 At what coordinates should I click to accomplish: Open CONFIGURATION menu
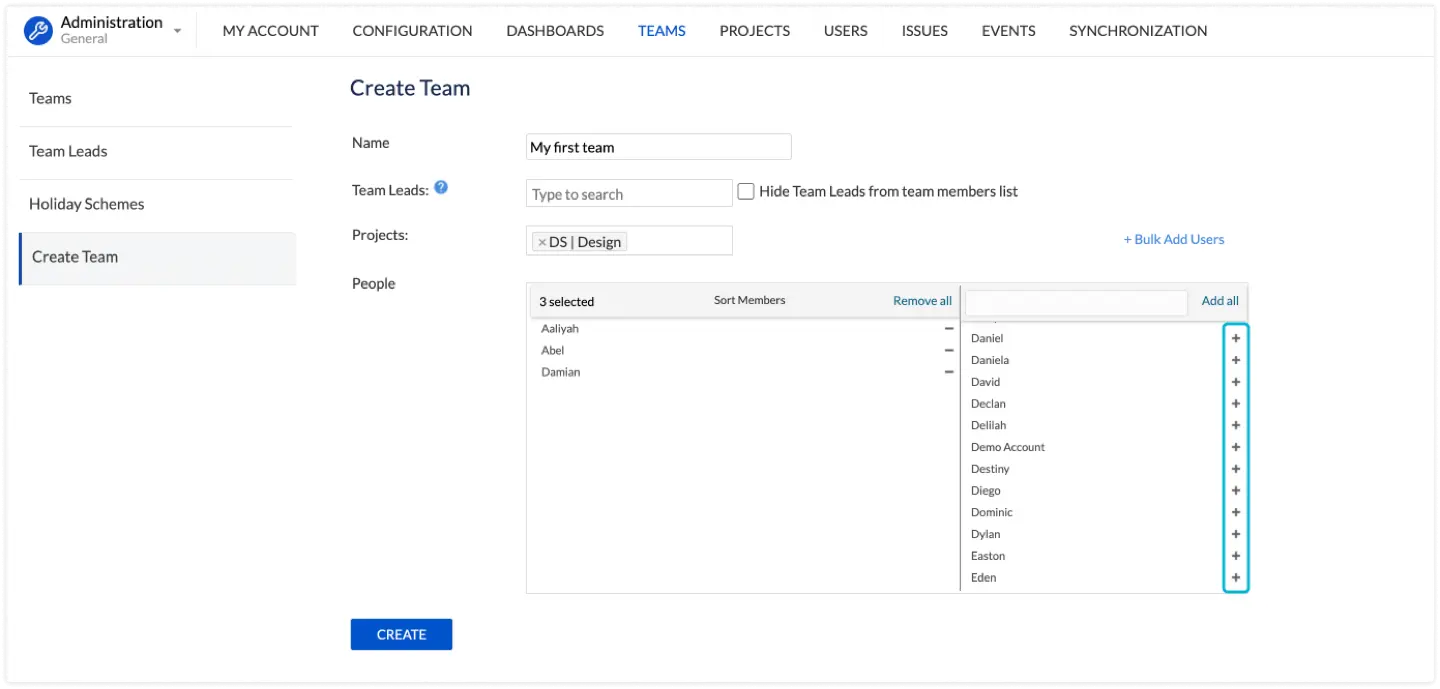[412, 31]
